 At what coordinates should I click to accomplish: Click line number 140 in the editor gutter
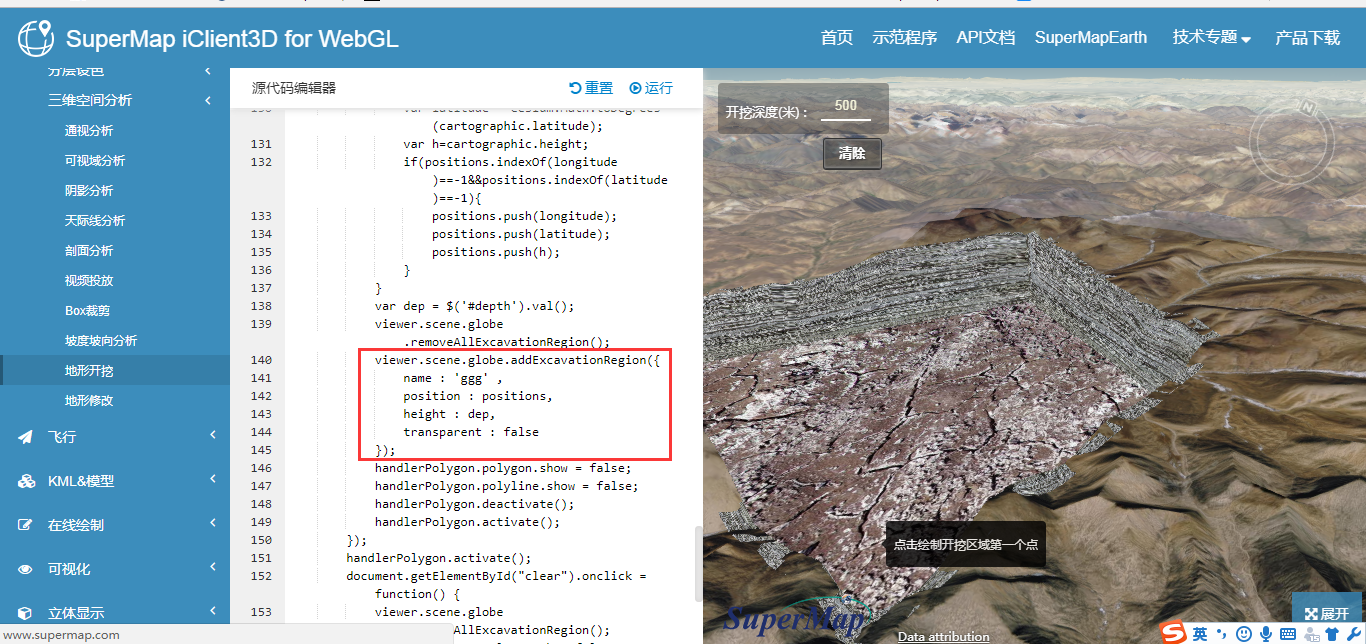coord(261,360)
